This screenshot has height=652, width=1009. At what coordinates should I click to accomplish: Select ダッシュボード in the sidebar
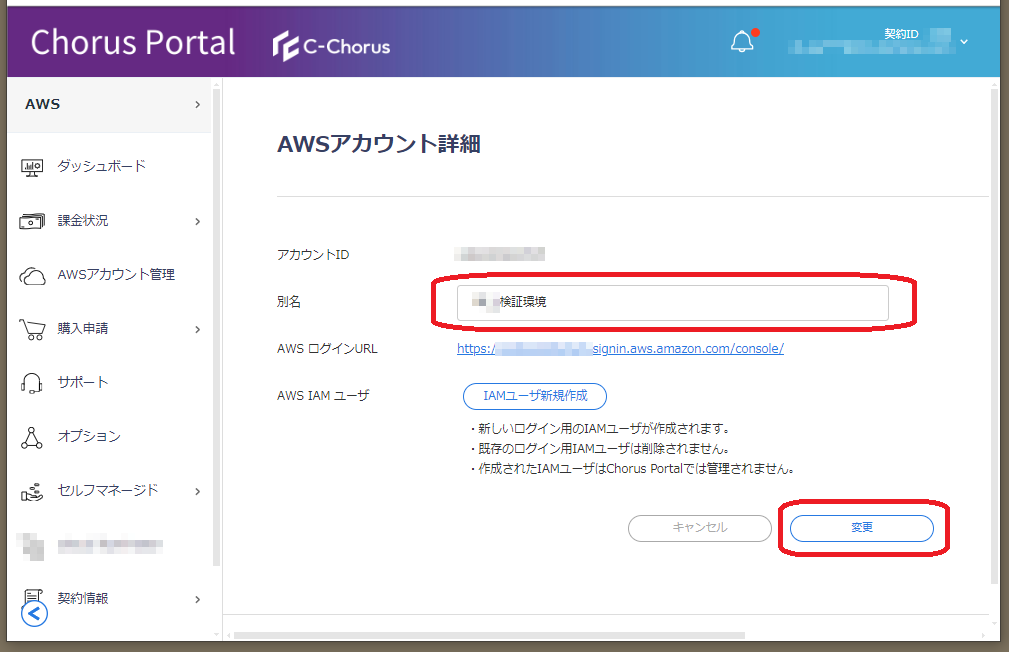tap(101, 166)
